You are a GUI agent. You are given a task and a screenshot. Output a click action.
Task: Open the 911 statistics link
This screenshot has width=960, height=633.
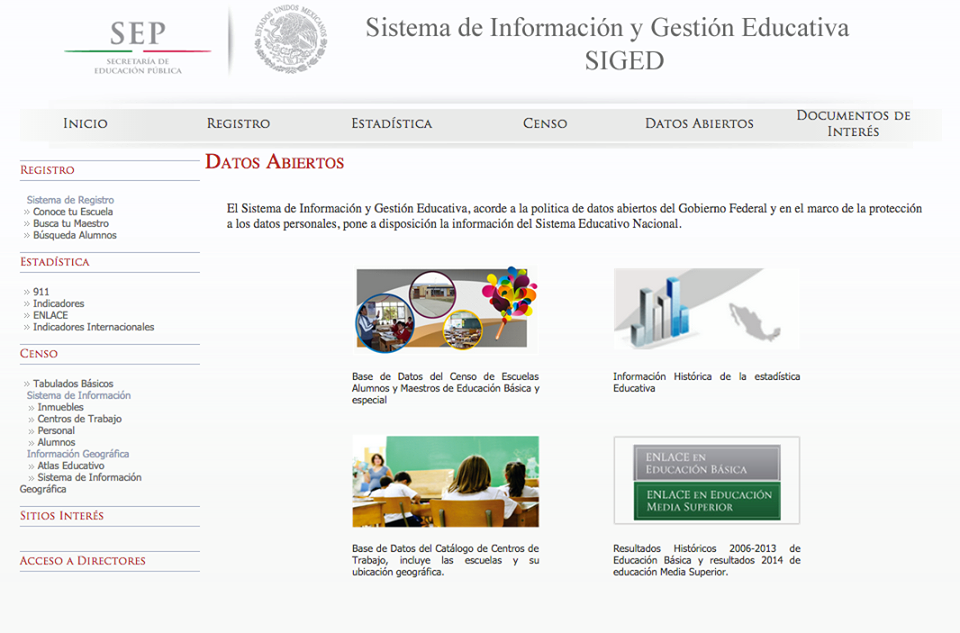41,292
